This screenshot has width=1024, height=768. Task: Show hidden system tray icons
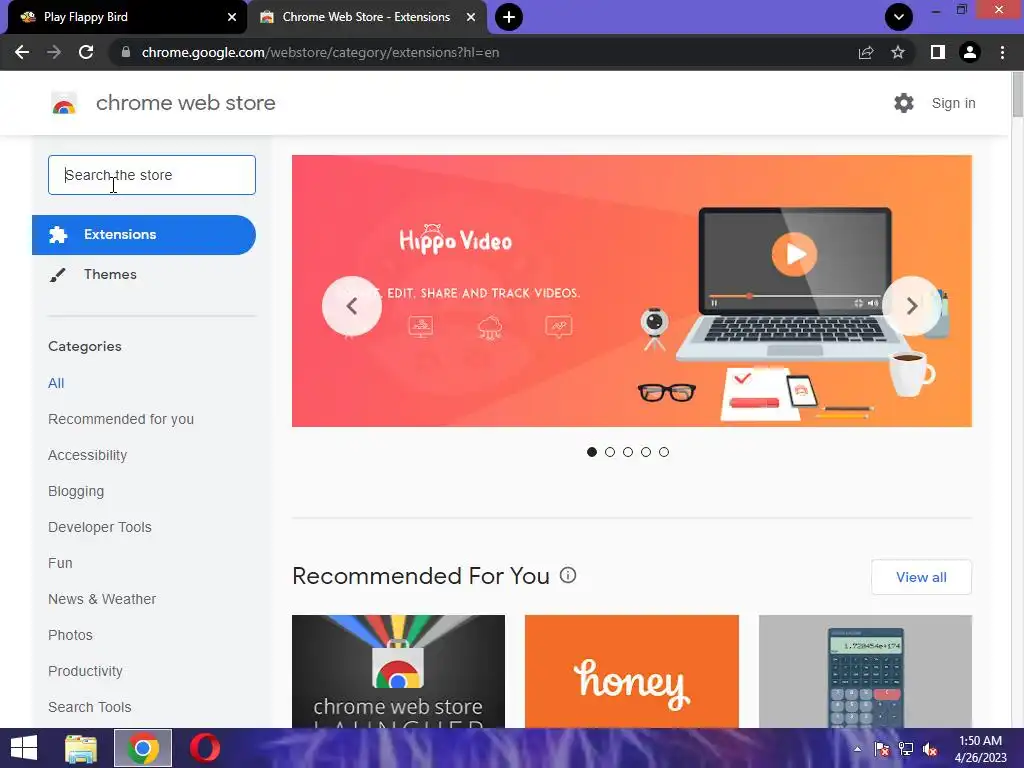pyautogui.click(x=857, y=749)
